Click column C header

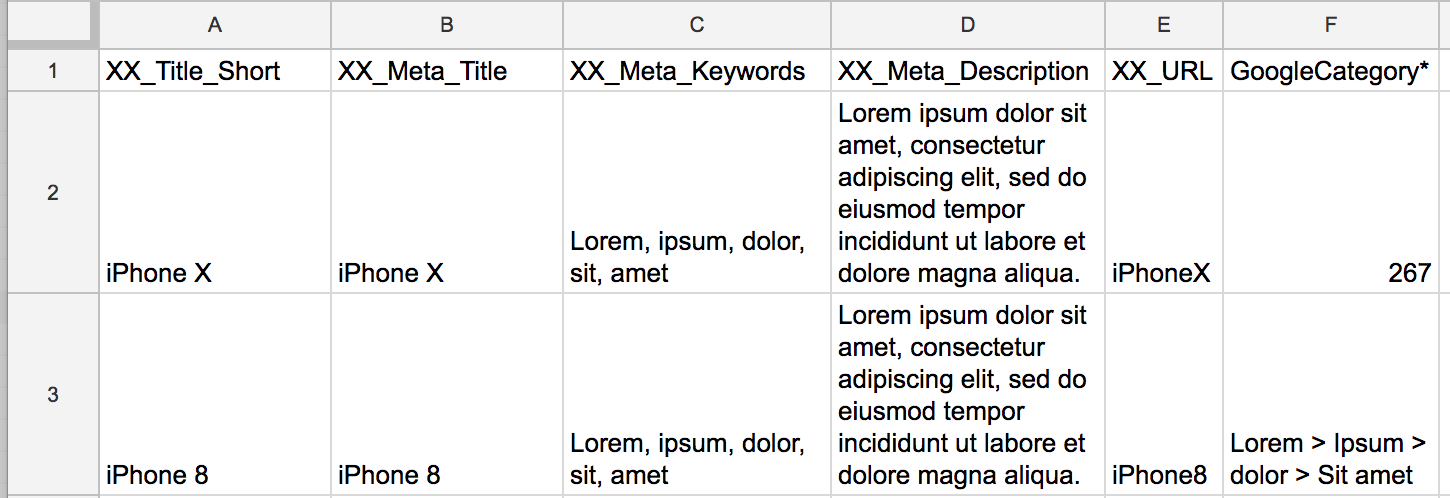pos(696,25)
